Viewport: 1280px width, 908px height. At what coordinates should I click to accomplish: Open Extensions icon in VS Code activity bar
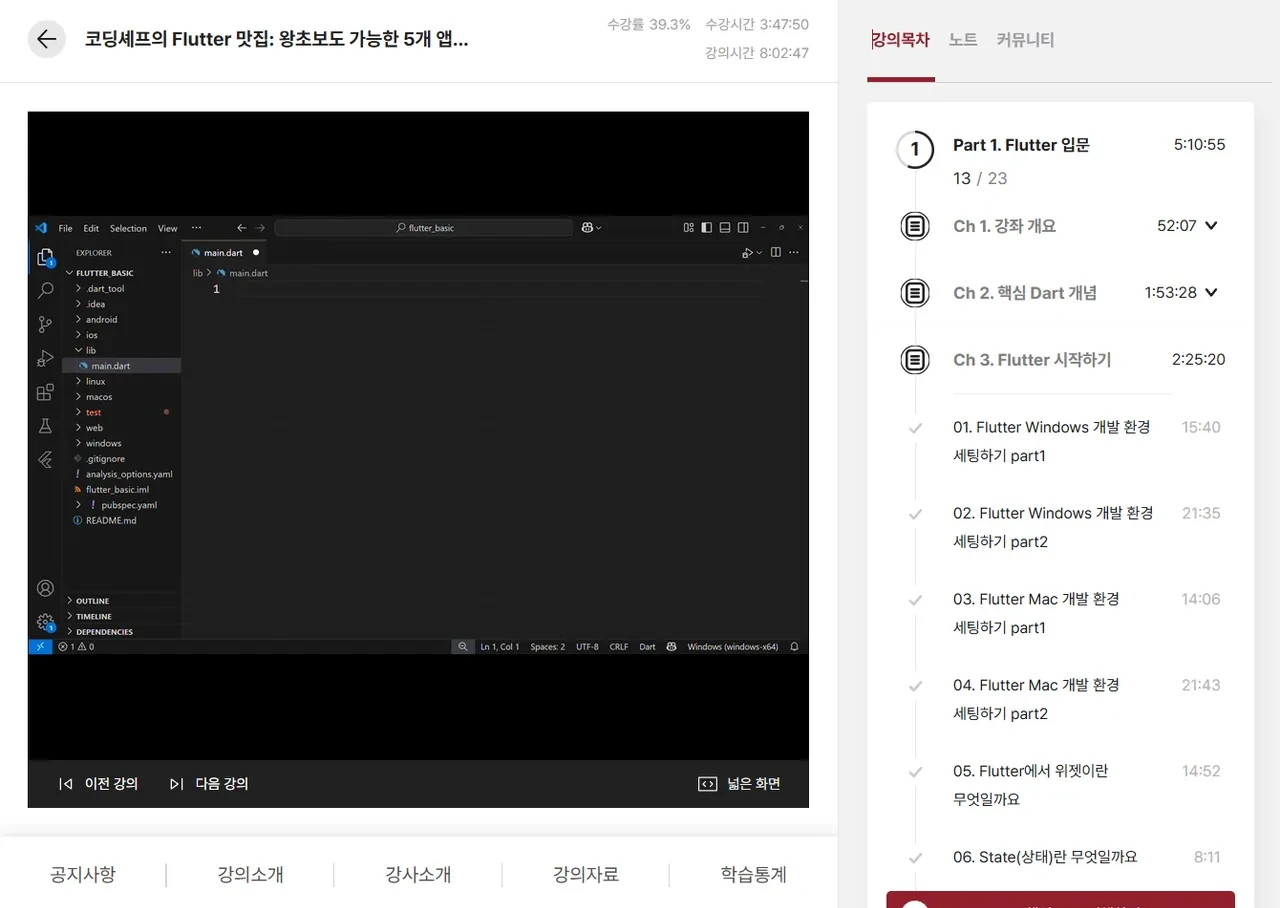(45, 392)
